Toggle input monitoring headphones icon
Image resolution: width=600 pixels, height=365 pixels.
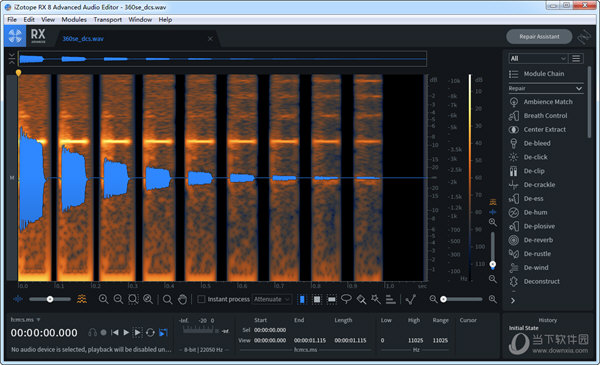[92, 332]
